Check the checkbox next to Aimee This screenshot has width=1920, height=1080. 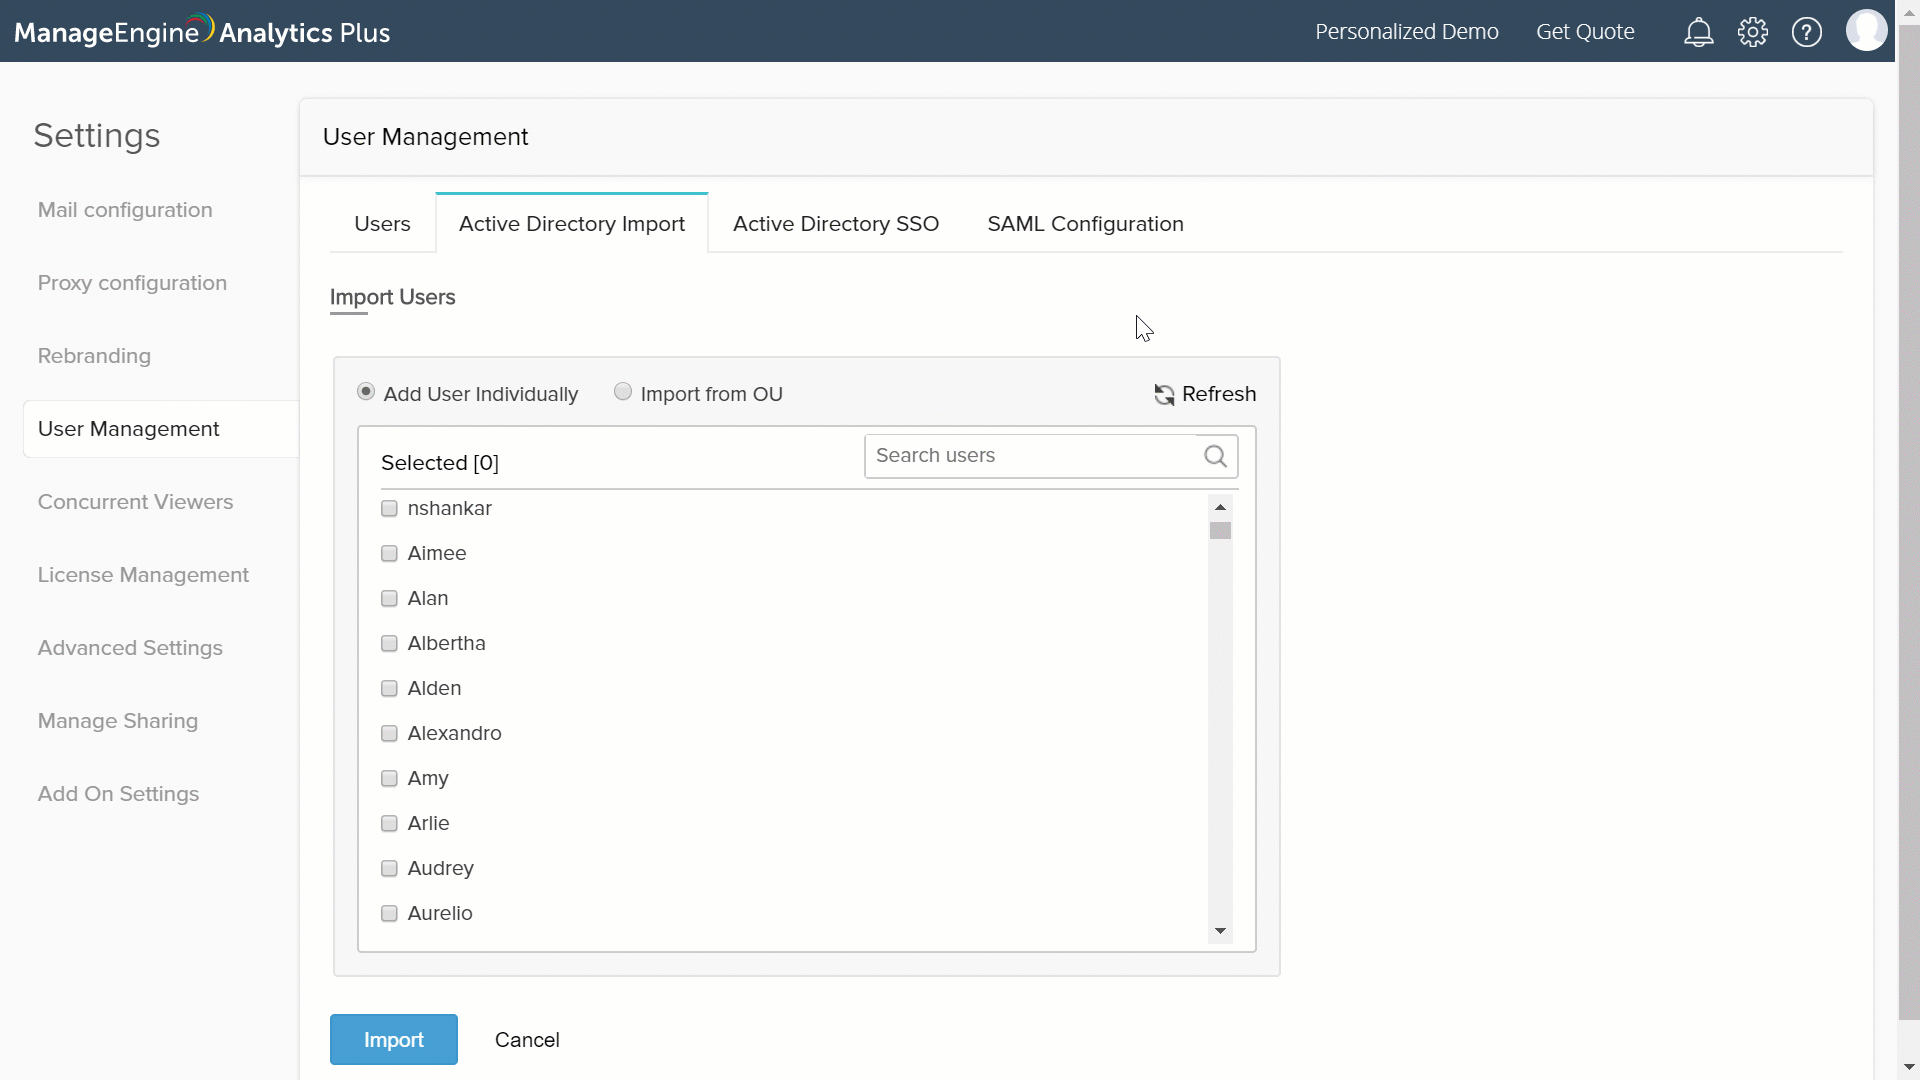pos(389,553)
